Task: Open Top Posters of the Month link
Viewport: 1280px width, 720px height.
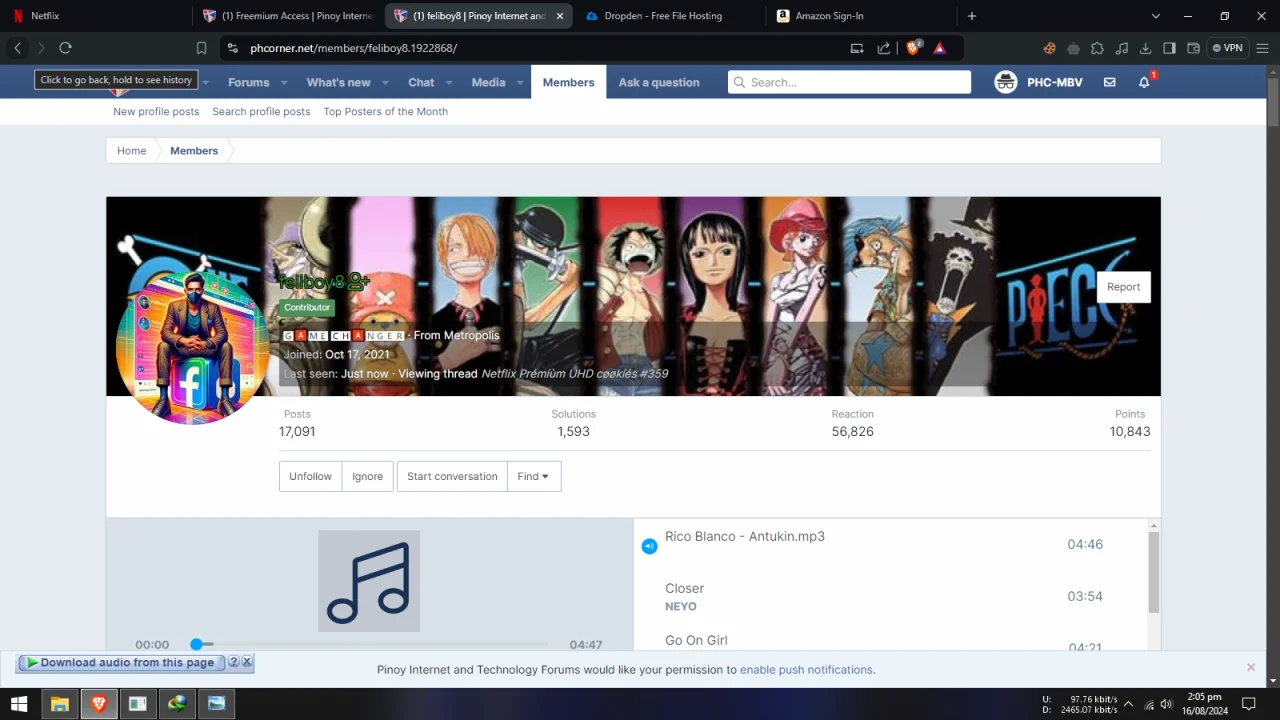Action: coord(385,112)
